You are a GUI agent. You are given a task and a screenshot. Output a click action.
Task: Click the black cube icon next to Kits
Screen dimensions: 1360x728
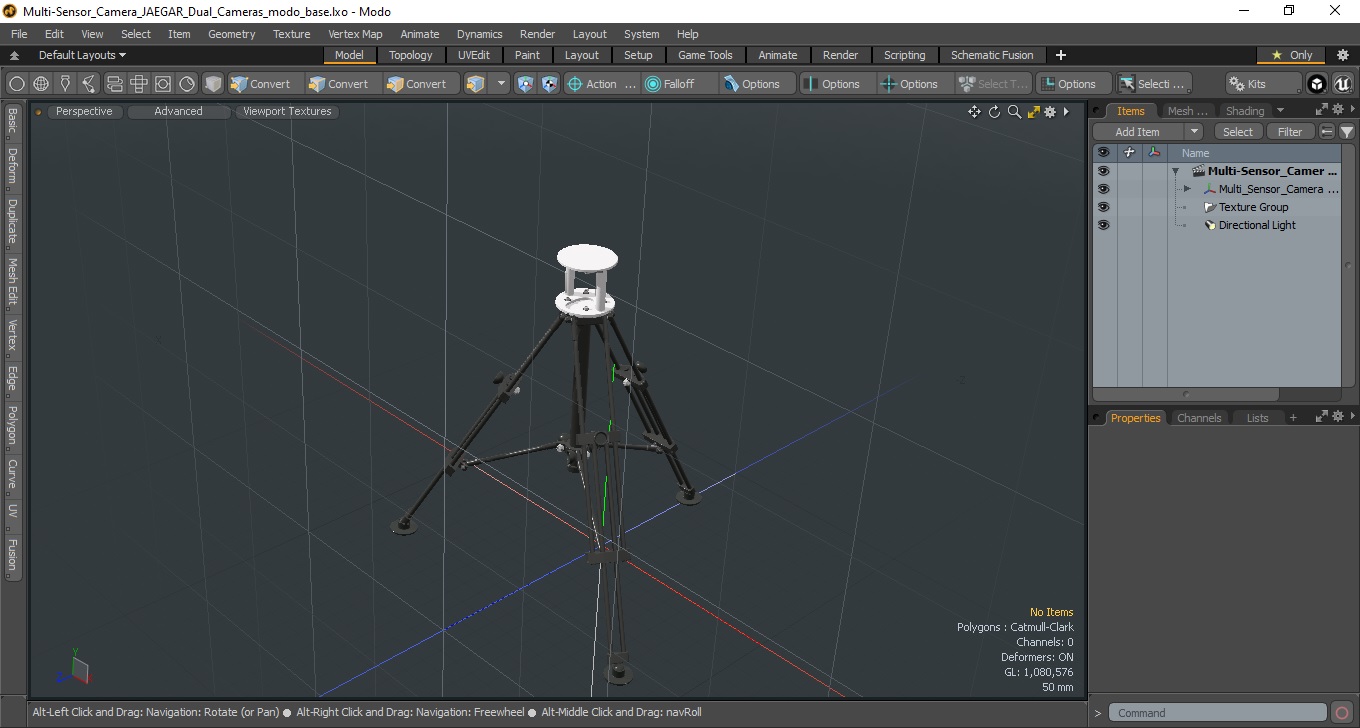click(x=1317, y=84)
